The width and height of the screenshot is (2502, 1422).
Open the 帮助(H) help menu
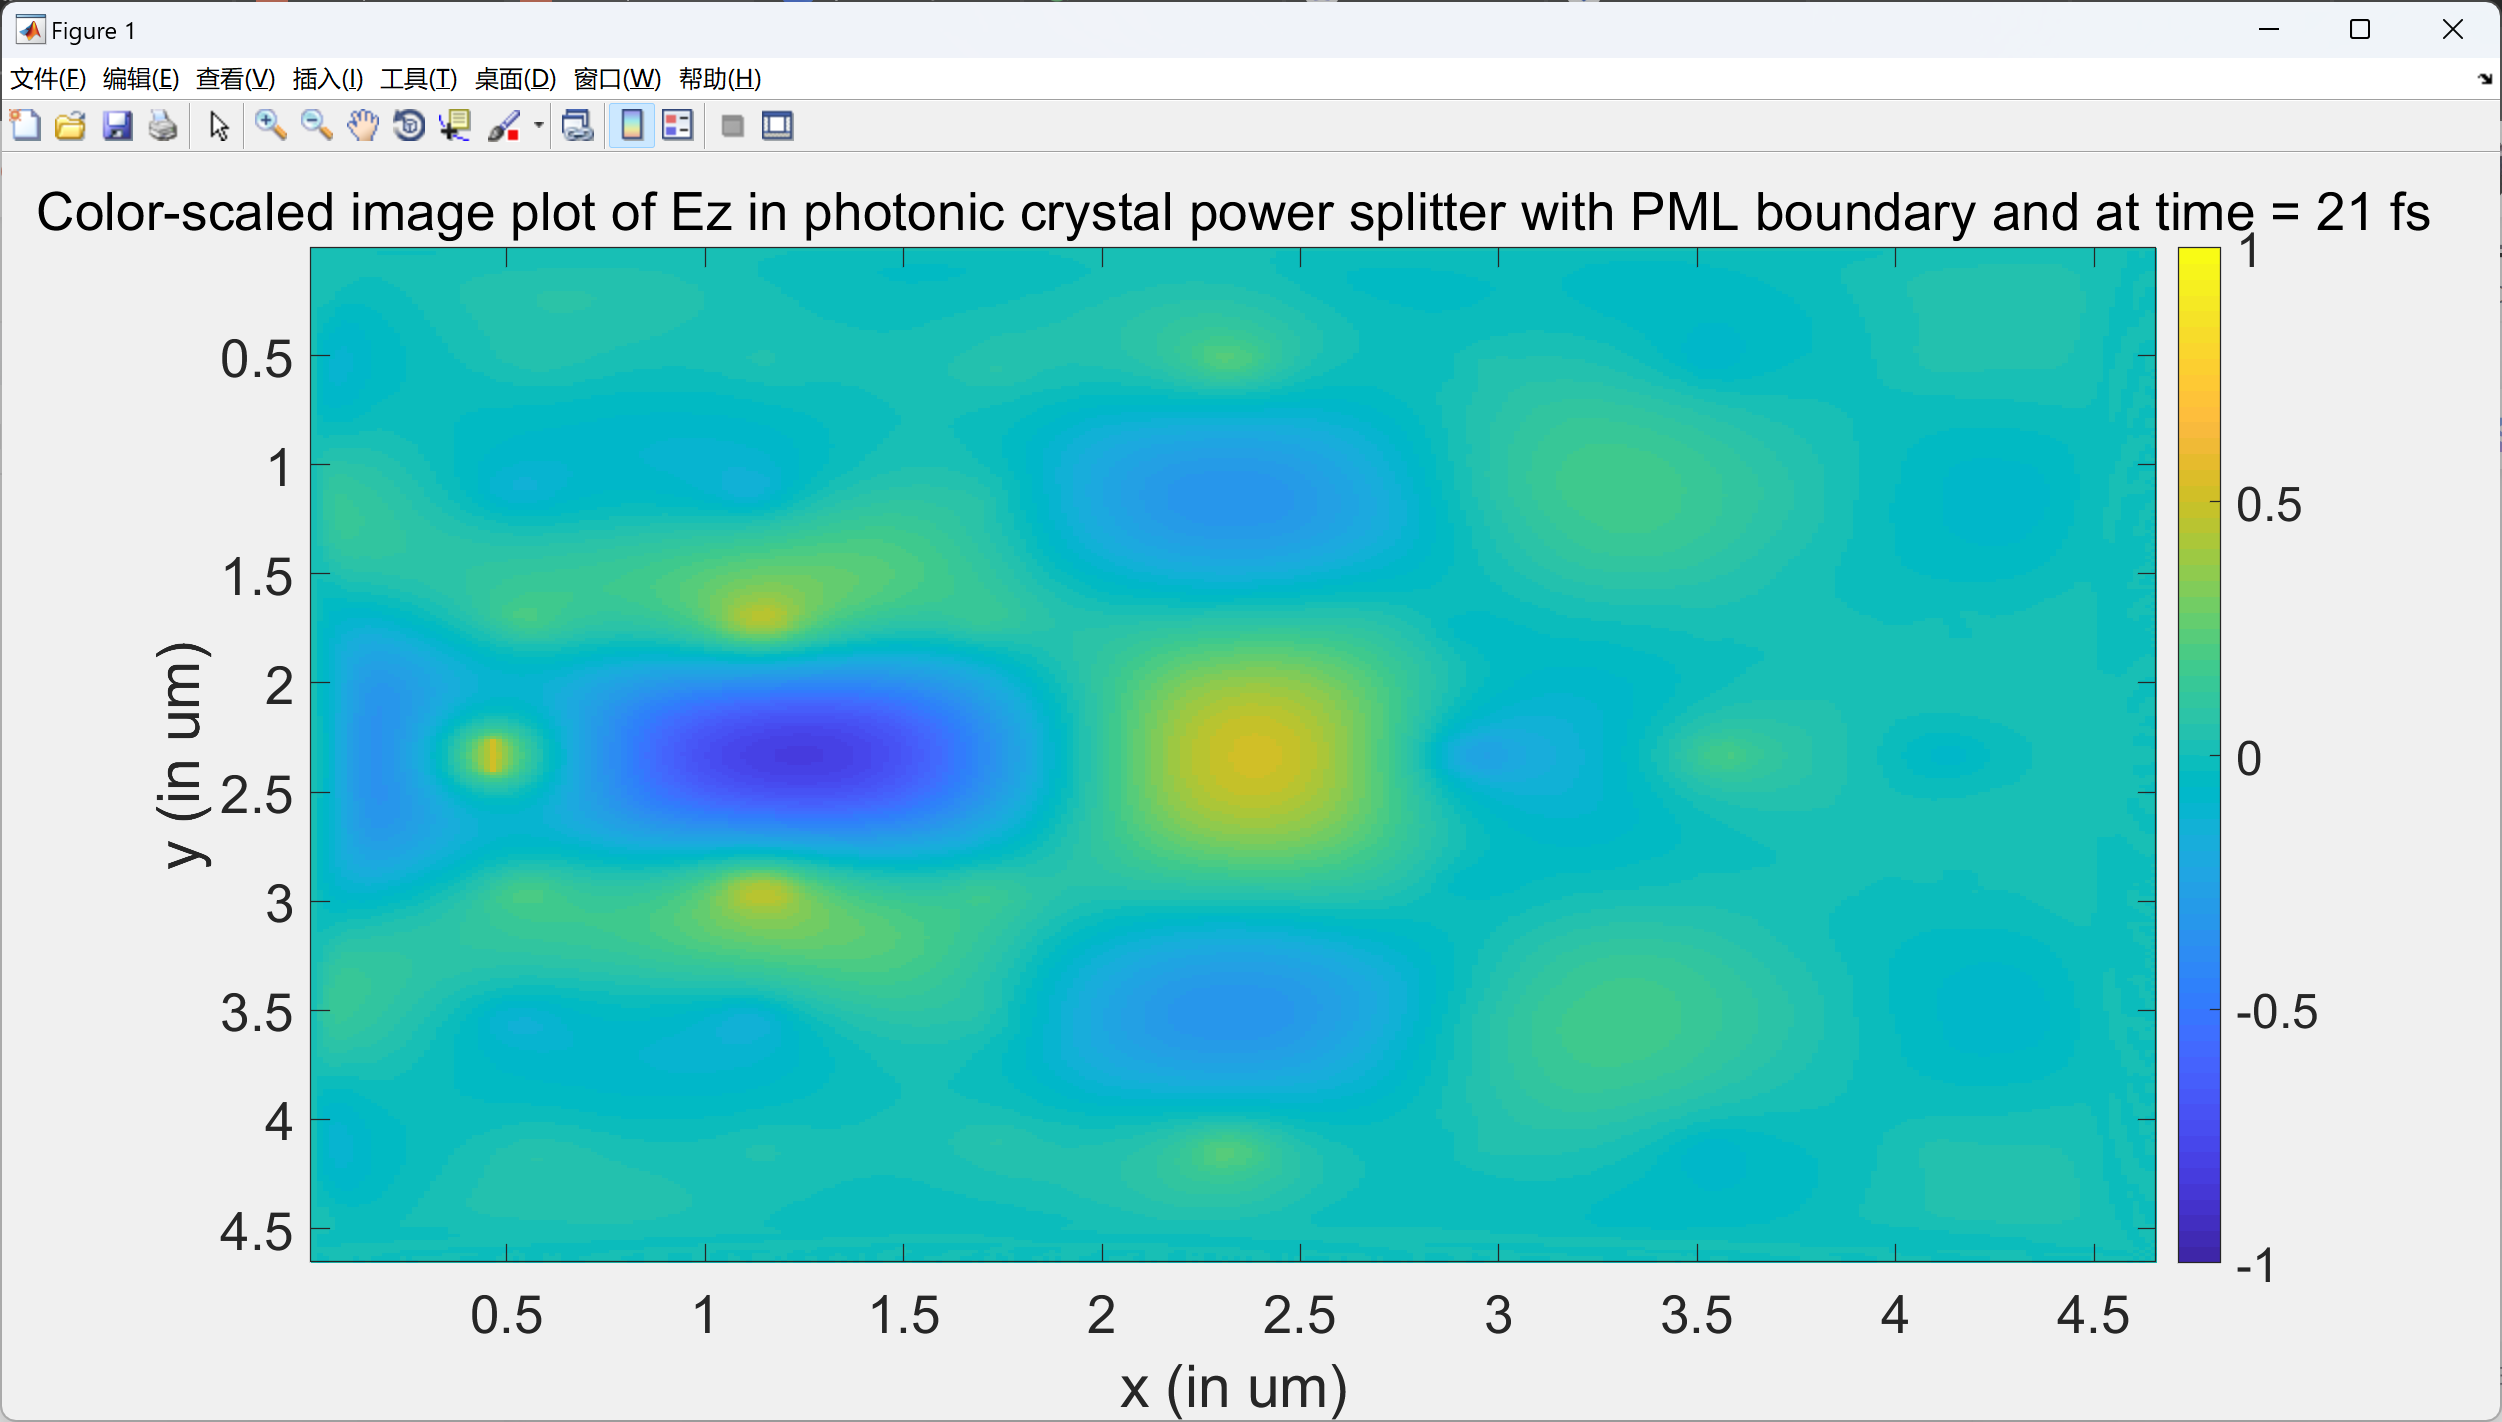pyautogui.click(x=719, y=79)
